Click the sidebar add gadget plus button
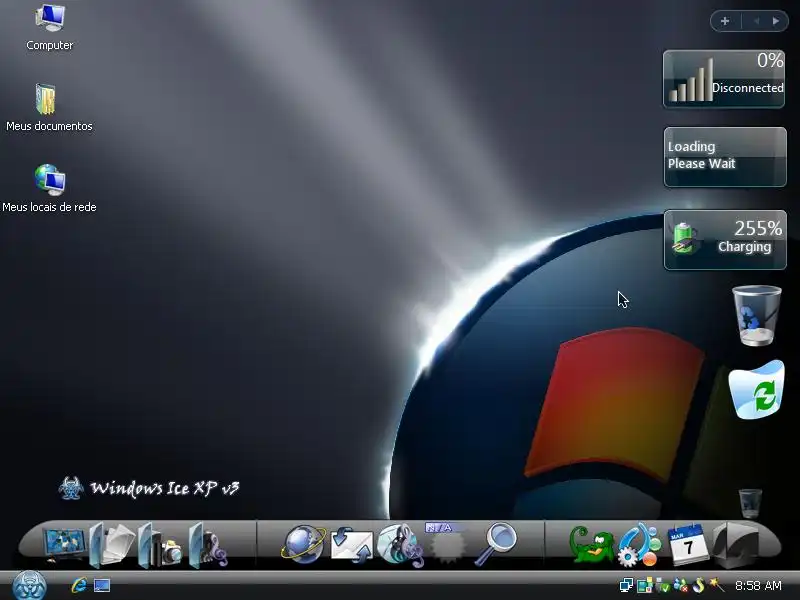Image resolution: width=800 pixels, height=600 pixels. 725,21
